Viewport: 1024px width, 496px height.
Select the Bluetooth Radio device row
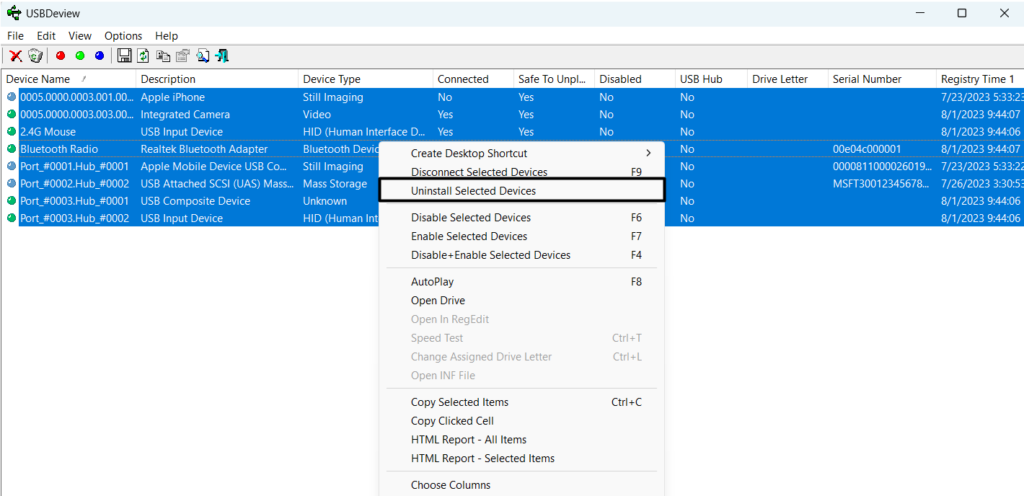60,149
